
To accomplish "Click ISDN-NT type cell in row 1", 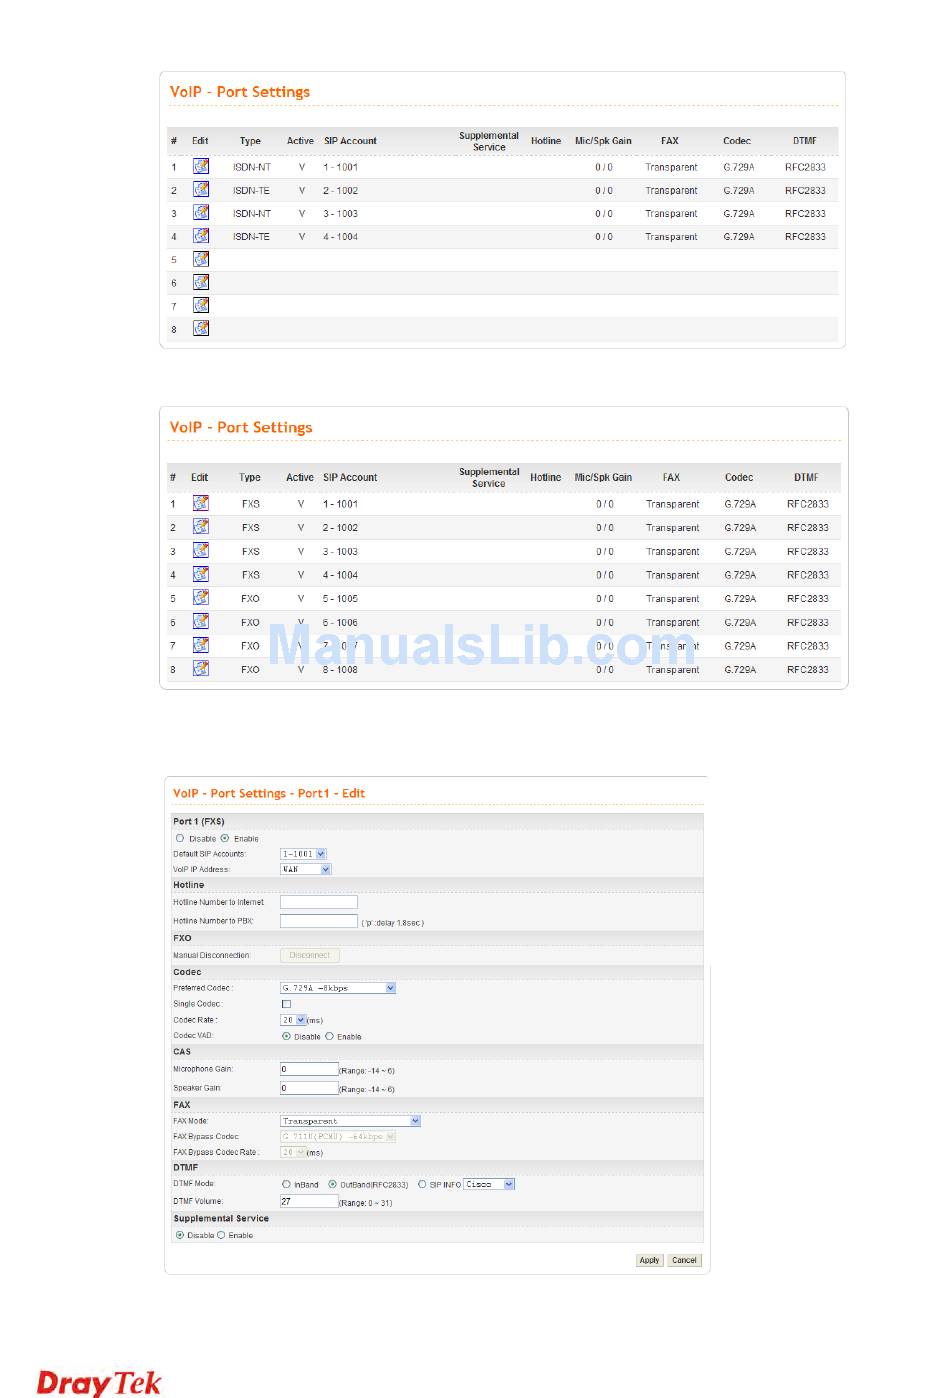I will click(x=252, y=167).
